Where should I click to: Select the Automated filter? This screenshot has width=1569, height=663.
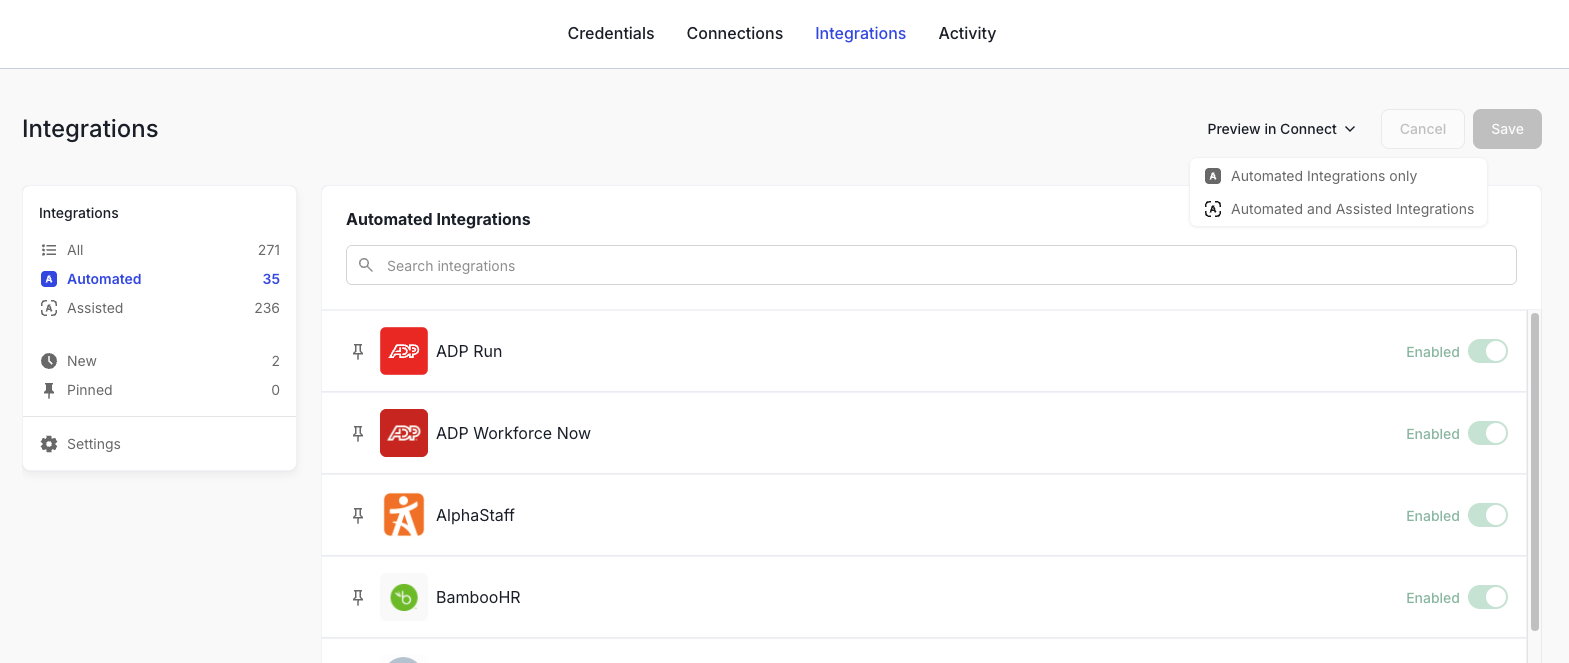pyautogui.click(x=160, y=279)
